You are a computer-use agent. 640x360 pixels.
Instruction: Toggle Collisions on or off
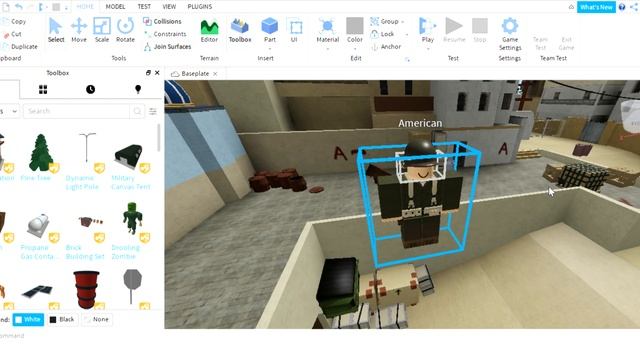pos(162,21)
